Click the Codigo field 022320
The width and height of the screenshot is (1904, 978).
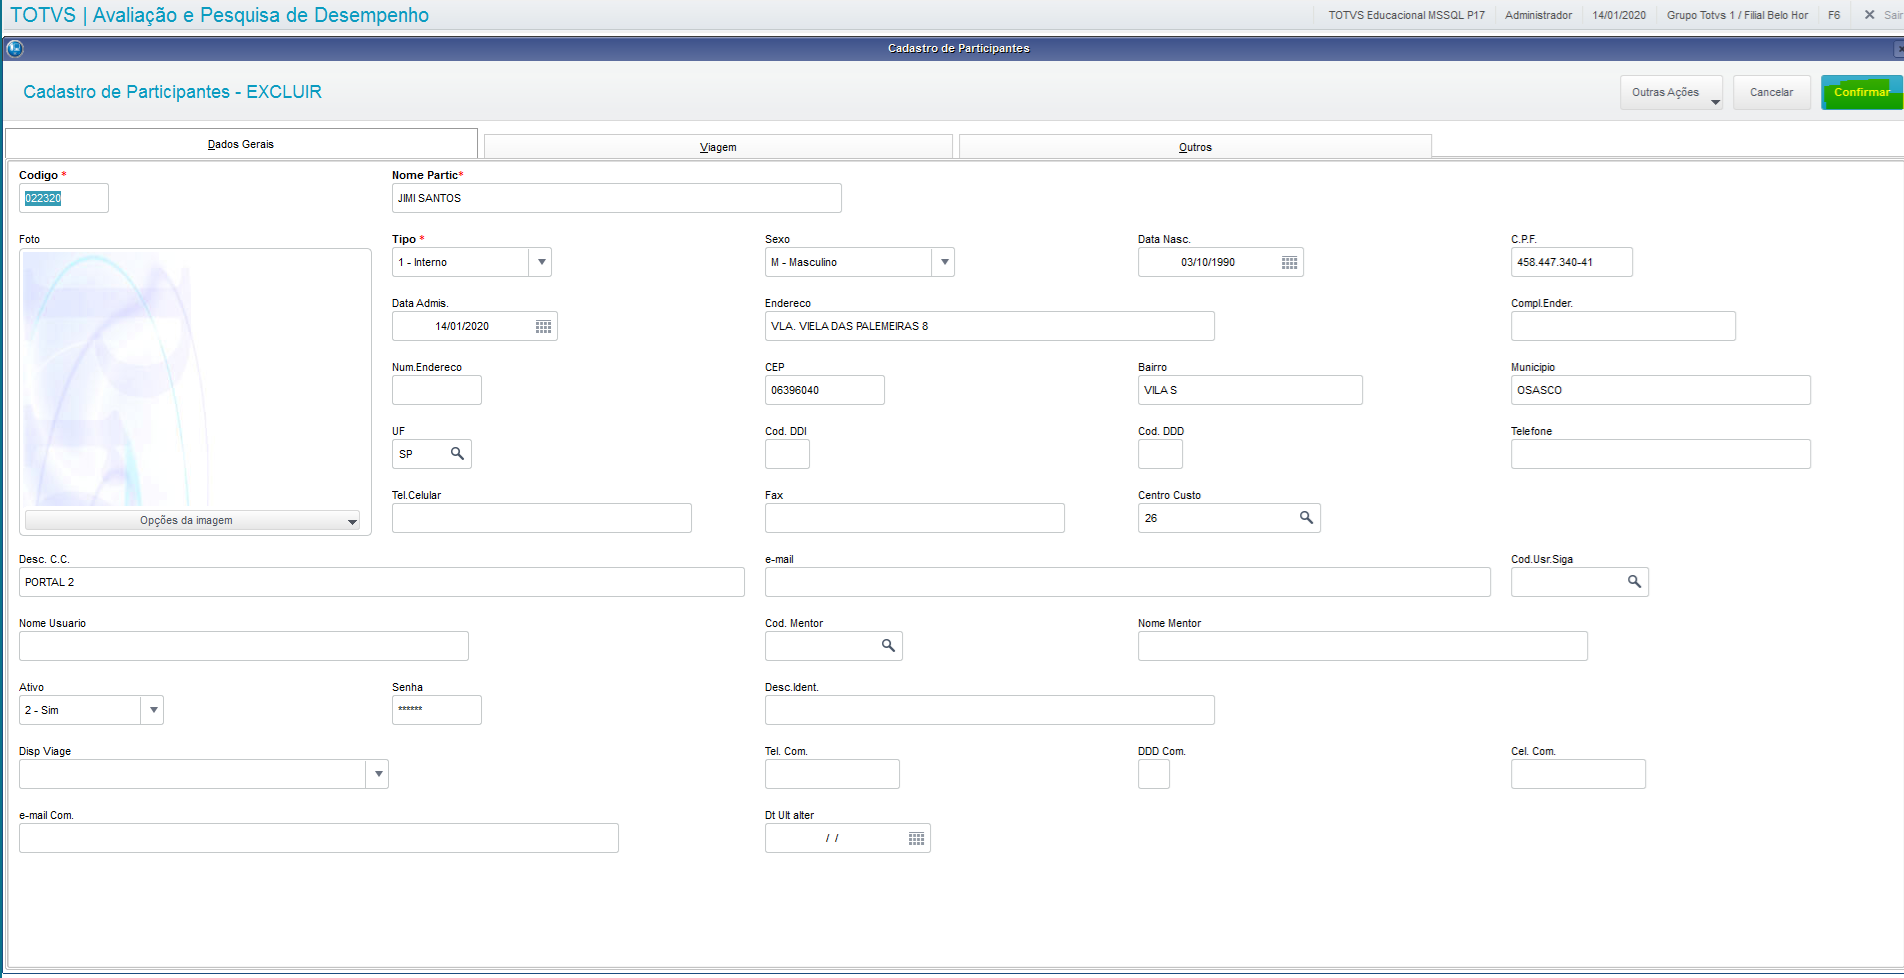coord(63,198)
